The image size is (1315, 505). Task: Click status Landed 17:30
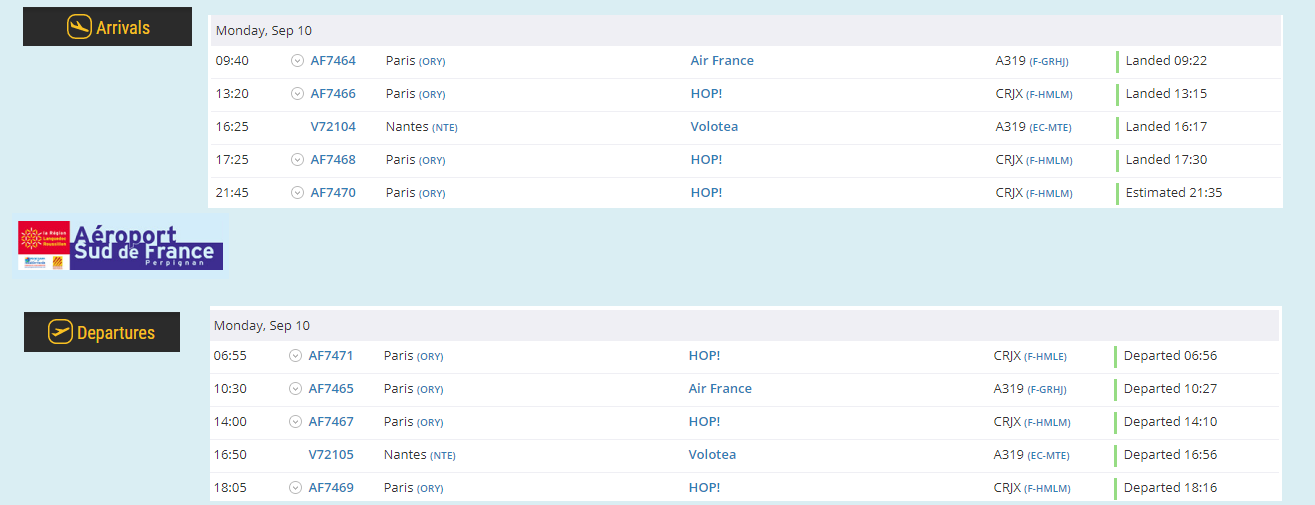tap(1166, 160)
